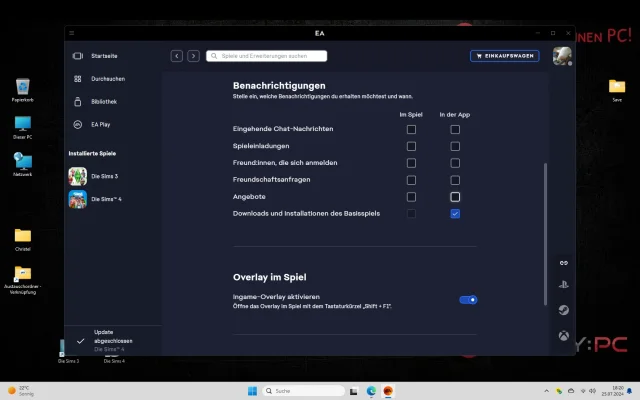Open the clock and date in taskbar
The height and width of the screenshot is (400, 640).
click(612, 391)
